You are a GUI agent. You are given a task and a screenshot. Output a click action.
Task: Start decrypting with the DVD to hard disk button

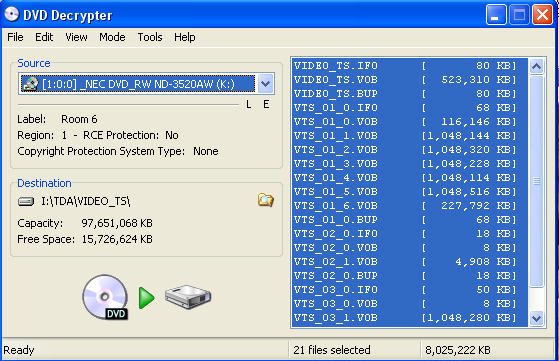coord(147,298)
